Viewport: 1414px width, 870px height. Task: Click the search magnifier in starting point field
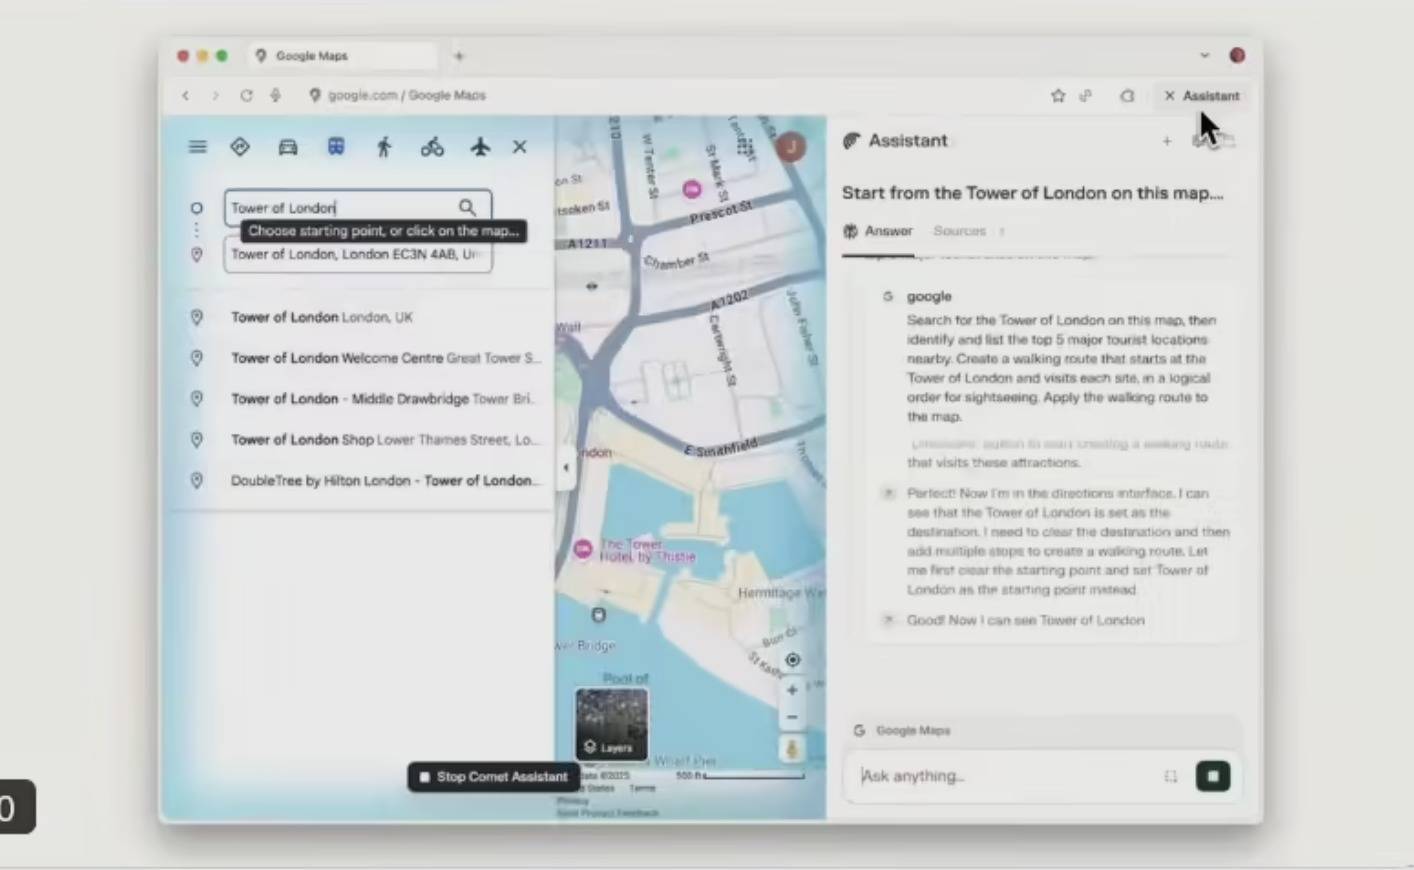coord(467,207)
